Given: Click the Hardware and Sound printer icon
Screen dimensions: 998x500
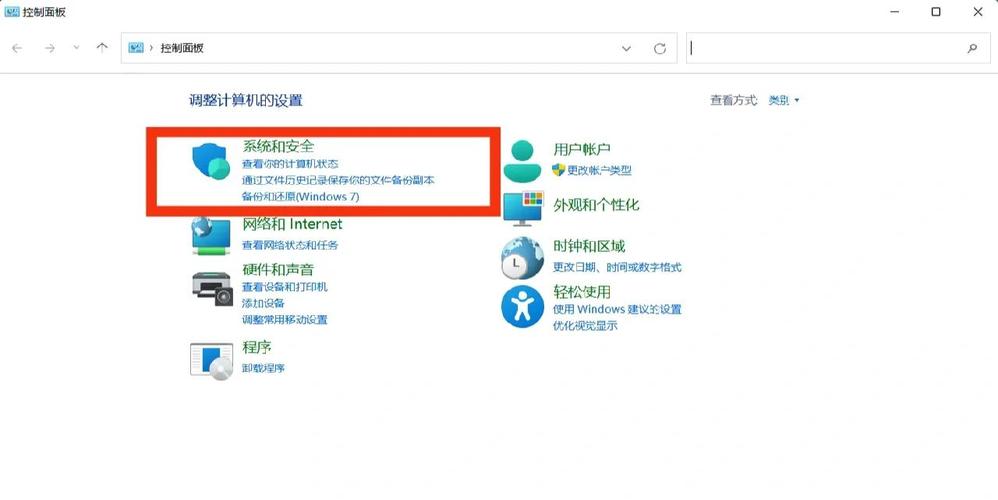Looking at the screenshot, I should [x=211, y=287].
